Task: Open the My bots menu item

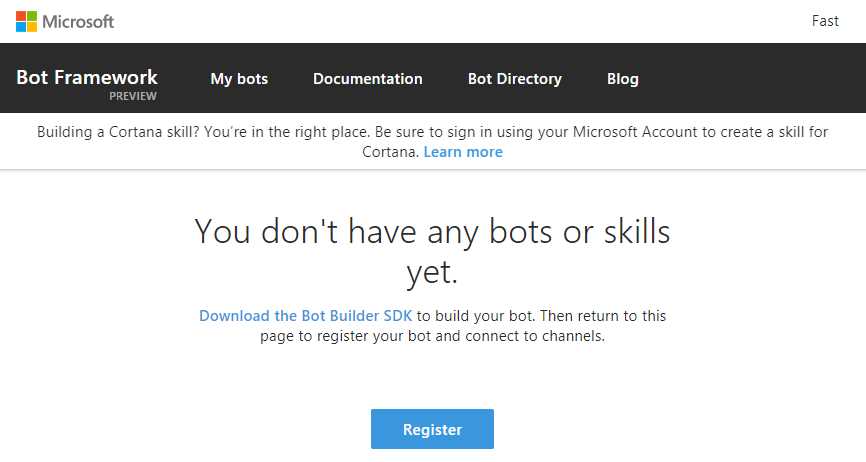Action: pos(239,79)
